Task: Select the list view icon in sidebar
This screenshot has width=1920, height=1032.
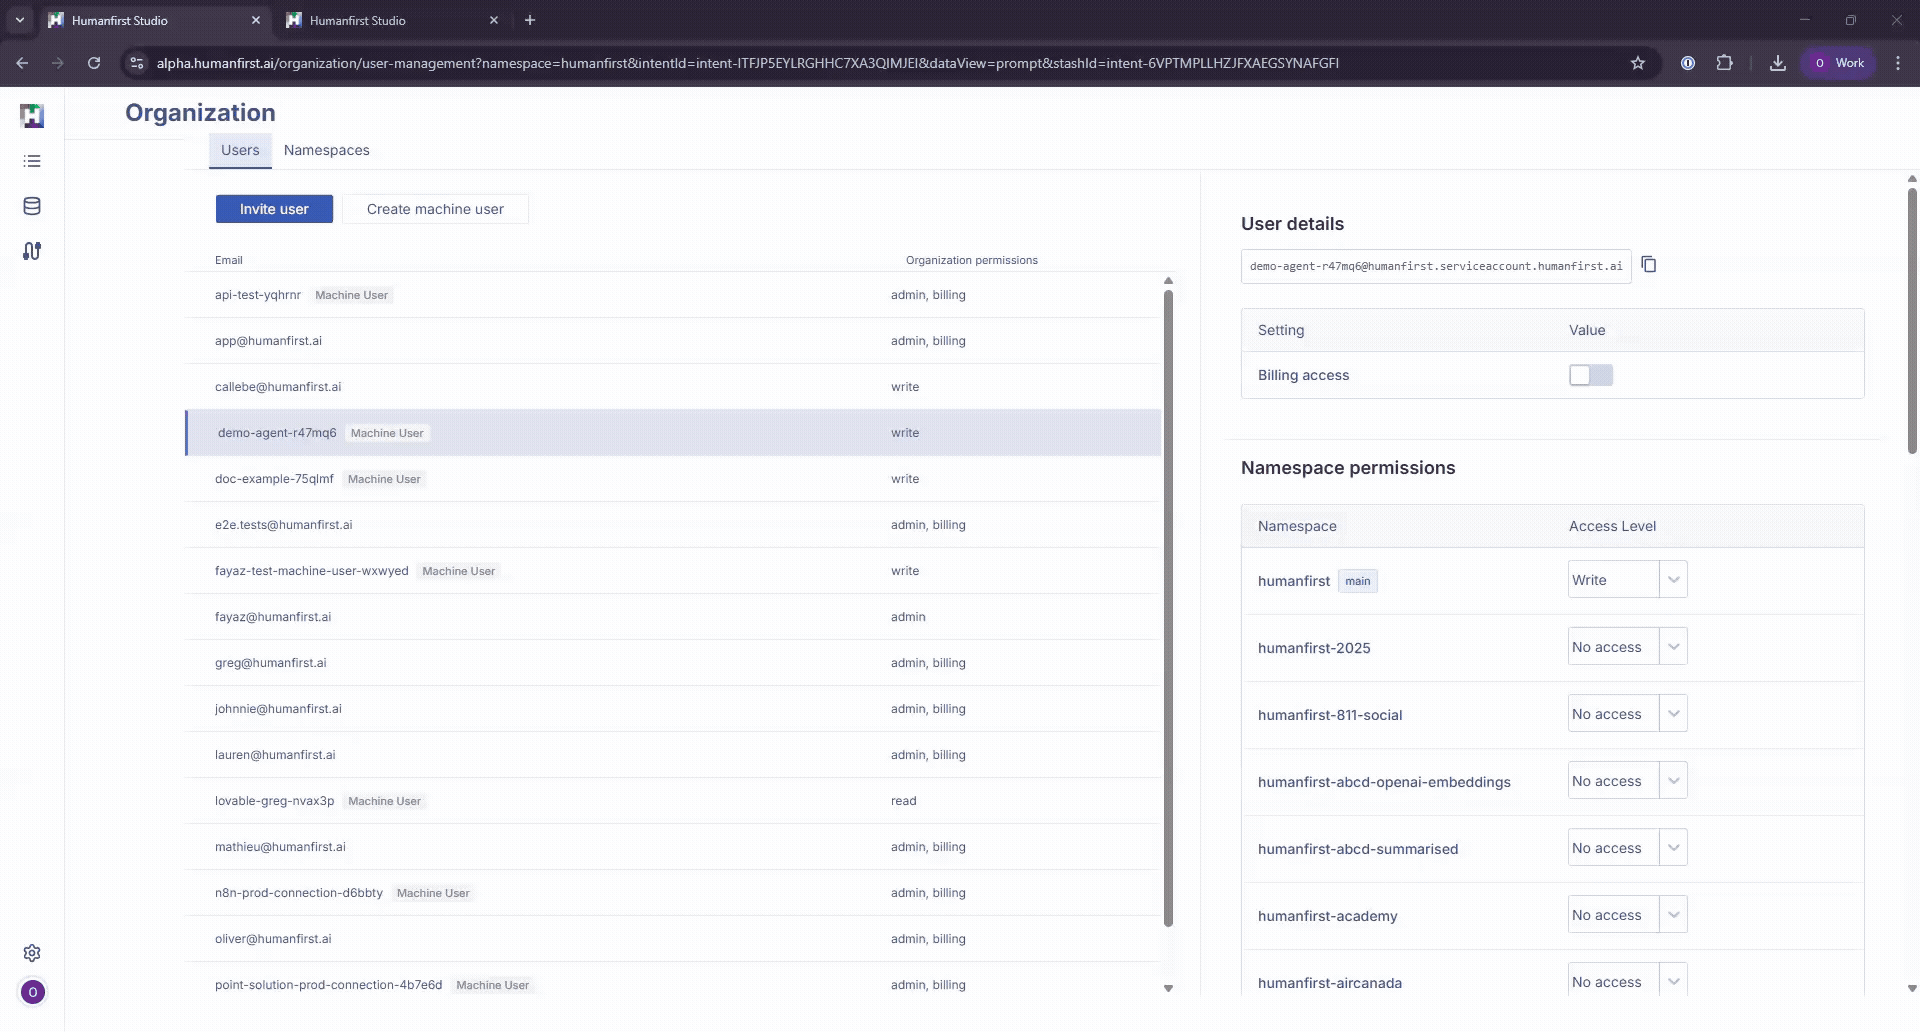Action: [32, 161]
